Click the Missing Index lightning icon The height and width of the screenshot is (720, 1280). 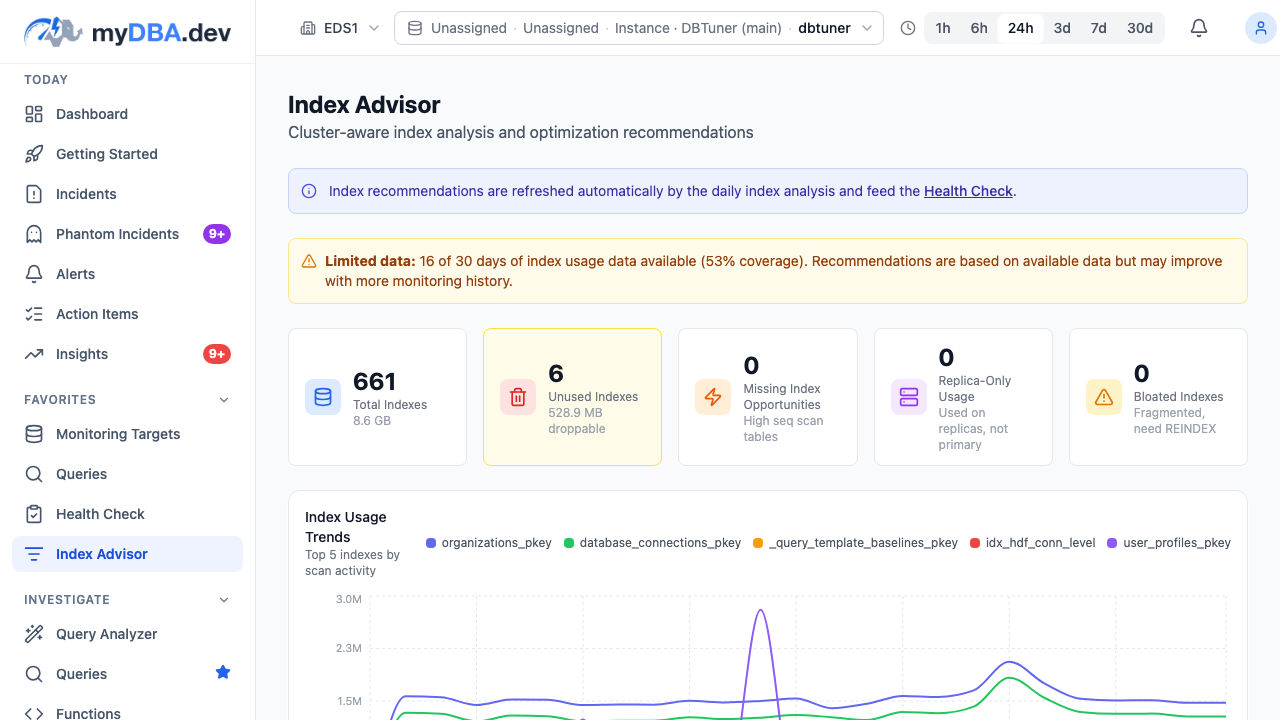713,397
